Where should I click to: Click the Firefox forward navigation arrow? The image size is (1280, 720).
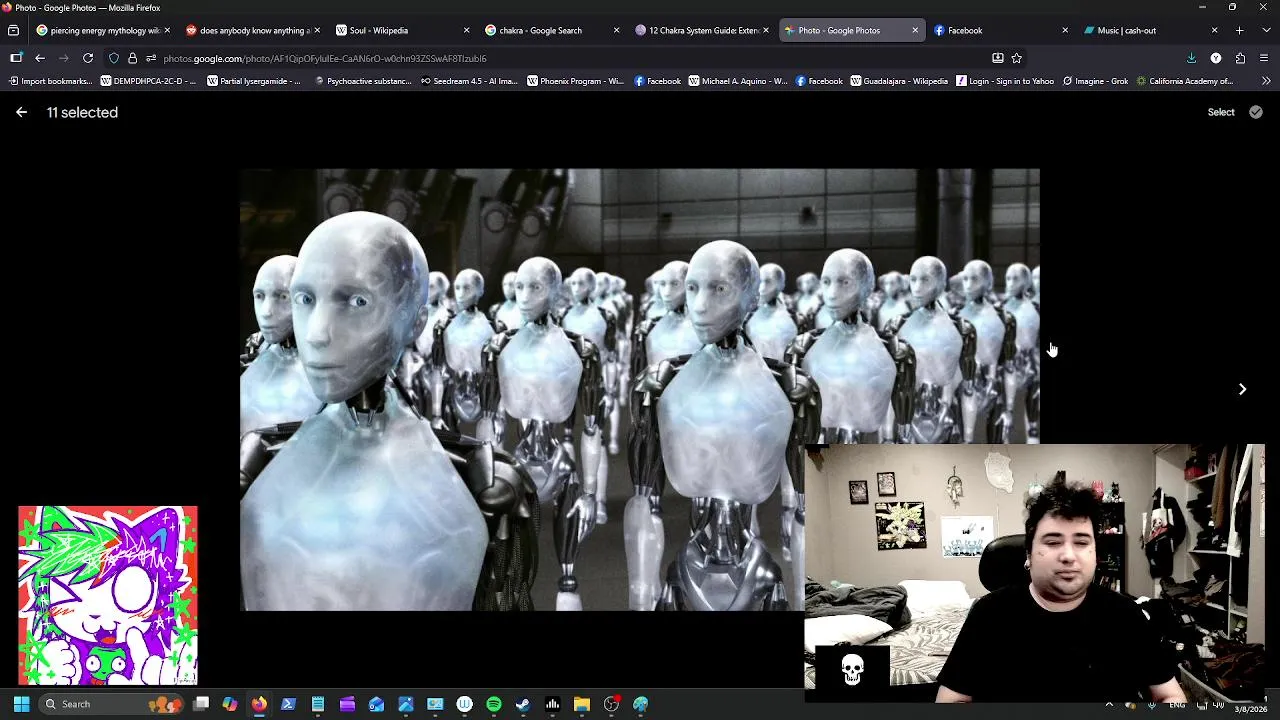(x=64, y=58)
